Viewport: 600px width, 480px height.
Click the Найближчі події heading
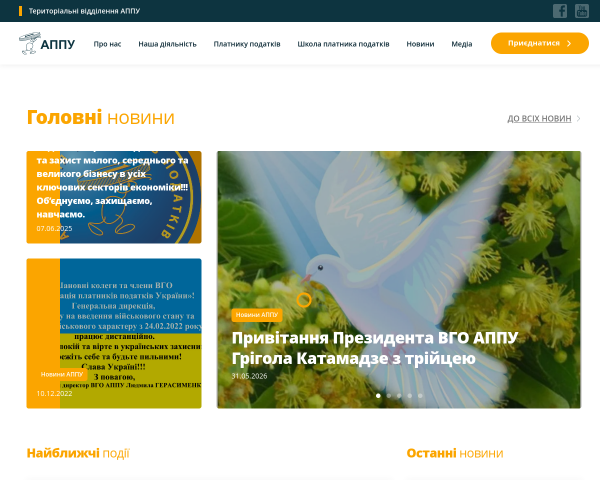click(x=78, y=453)
